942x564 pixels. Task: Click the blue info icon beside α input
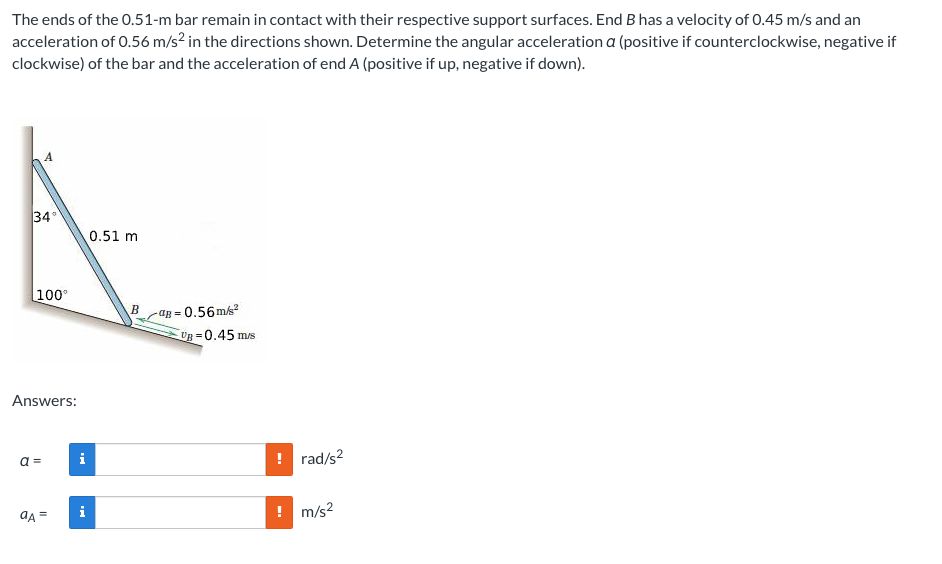pyautogui.click(x=83, y=460)
